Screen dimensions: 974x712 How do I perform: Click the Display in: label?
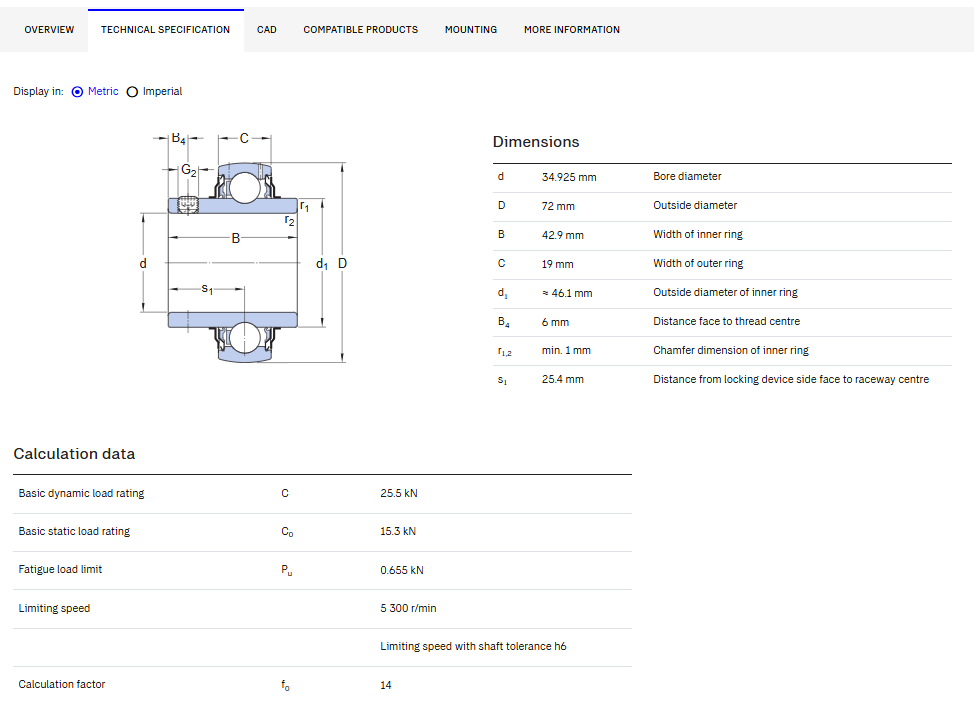(x=38, y=91)
